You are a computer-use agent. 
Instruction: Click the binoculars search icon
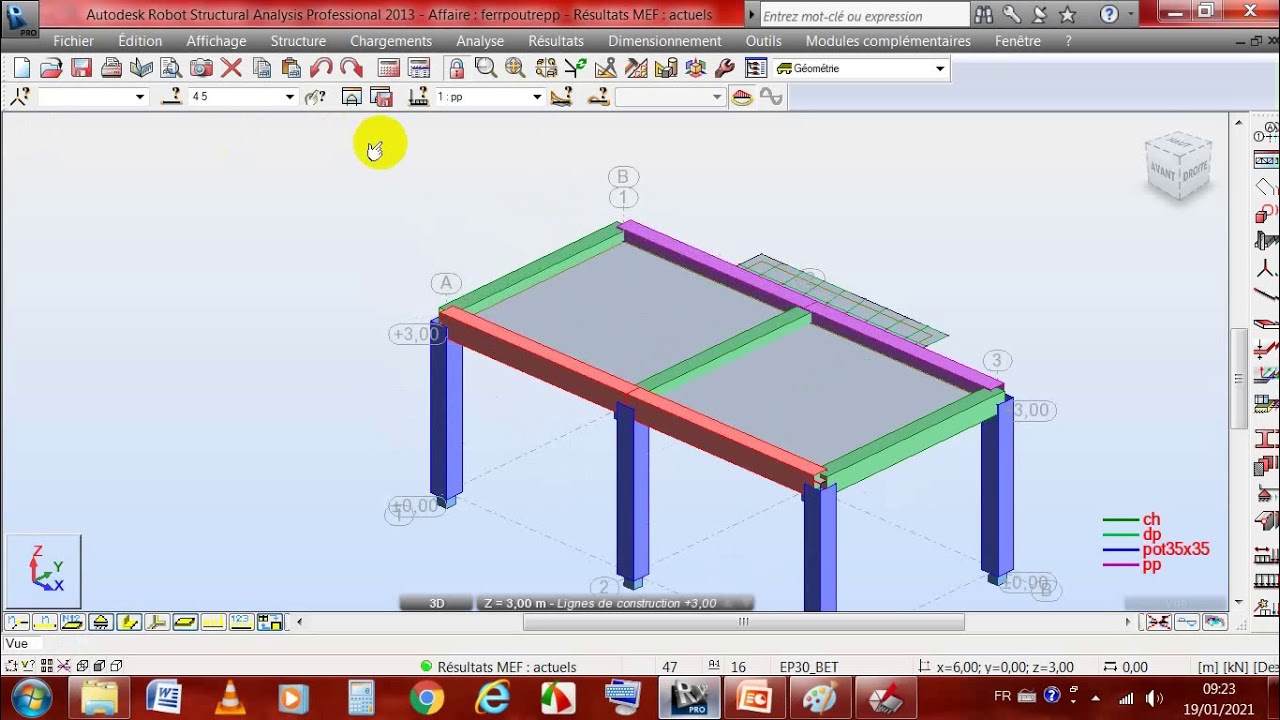tap(984, 15)
